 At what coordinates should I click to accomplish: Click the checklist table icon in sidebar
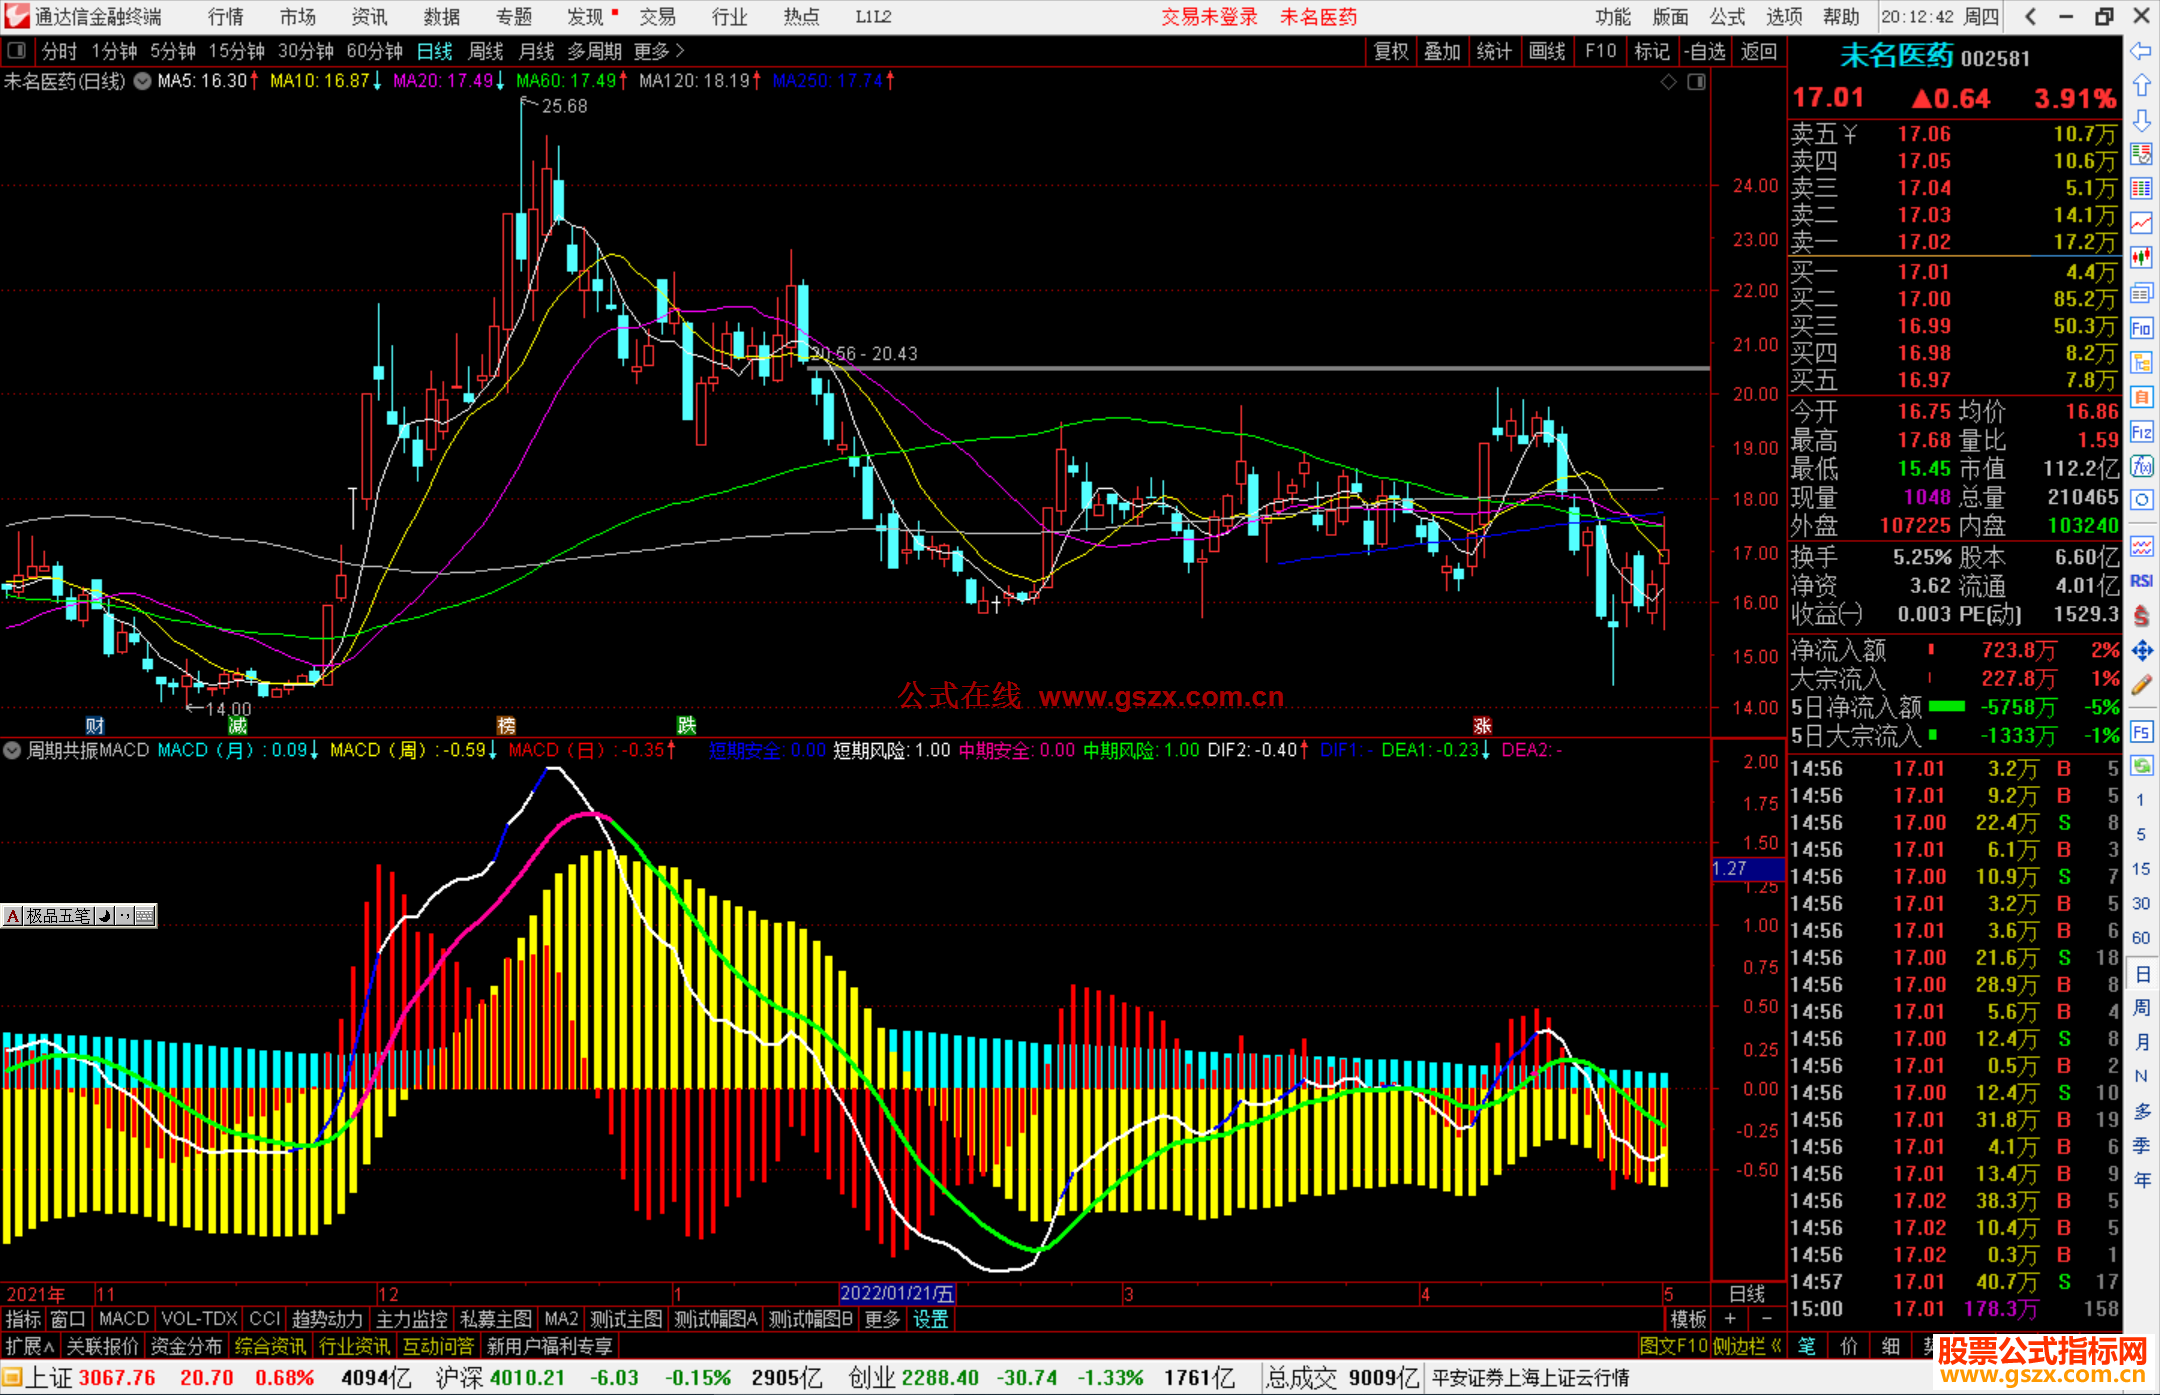[x=2141, y=154]
